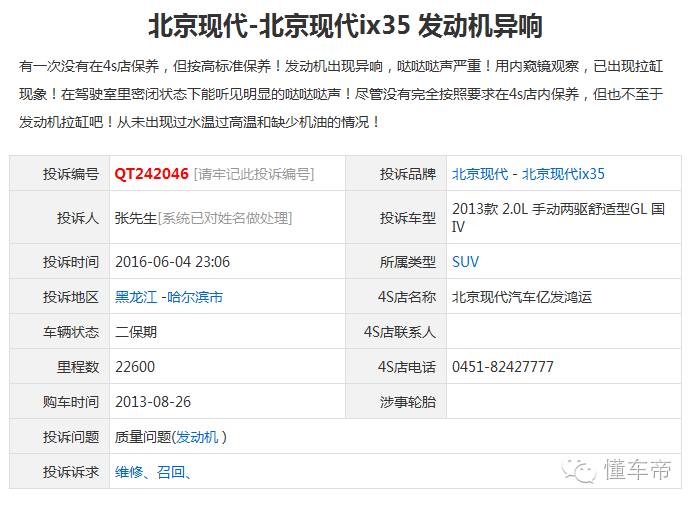Click the 投诉人 label cell
Image resolution: width=695 pixels, height=505 pixels.
coord(60,218)
